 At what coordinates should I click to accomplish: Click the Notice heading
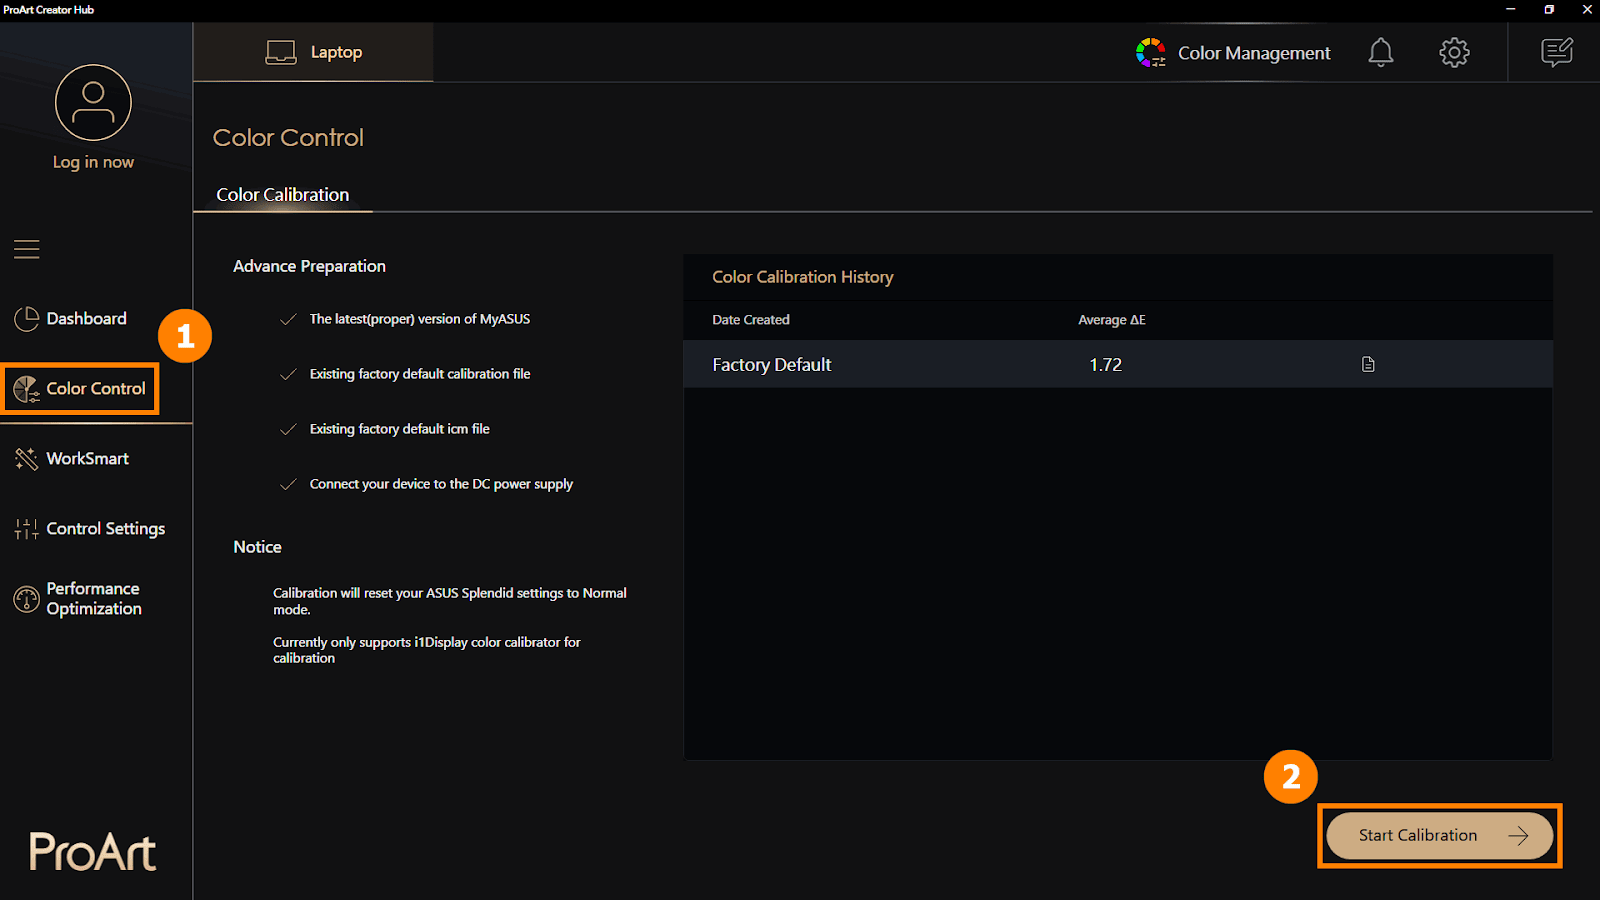click(x=257, y=547)
